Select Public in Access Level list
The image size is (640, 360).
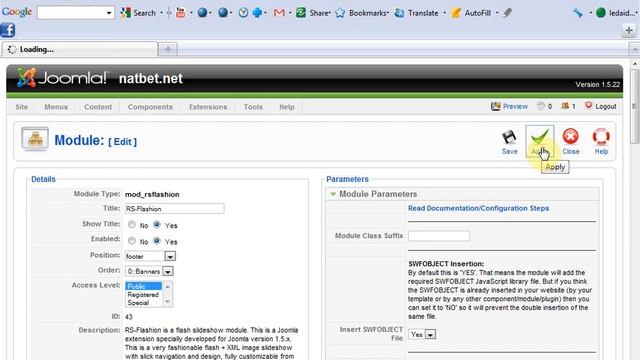(143, 286)
